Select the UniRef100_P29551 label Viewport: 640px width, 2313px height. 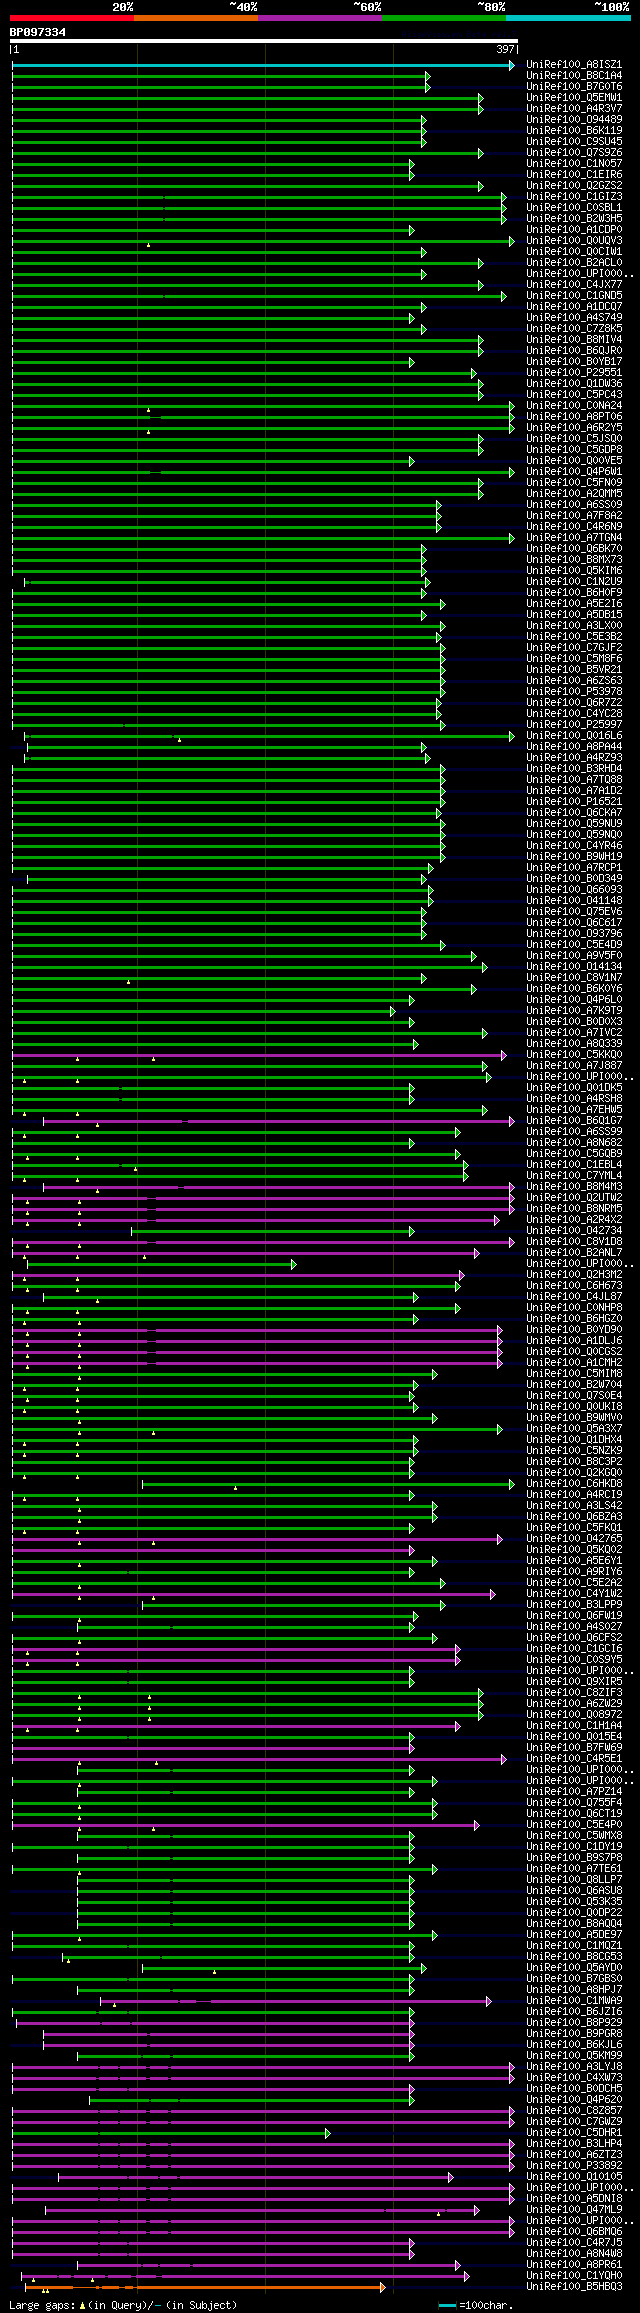pos(574,373)
